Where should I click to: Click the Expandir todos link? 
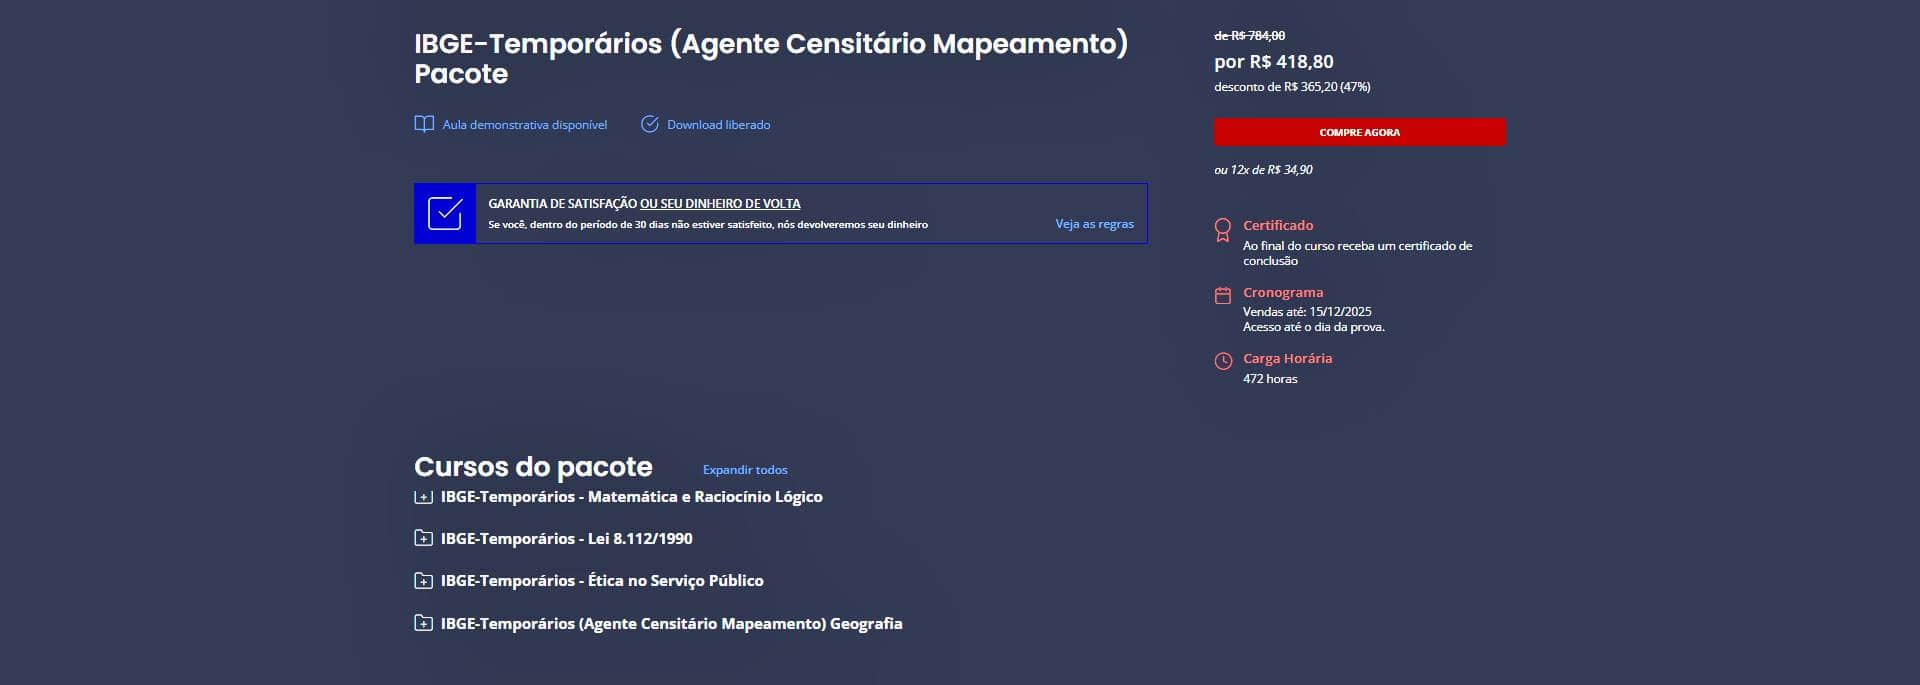coord(745,470)
